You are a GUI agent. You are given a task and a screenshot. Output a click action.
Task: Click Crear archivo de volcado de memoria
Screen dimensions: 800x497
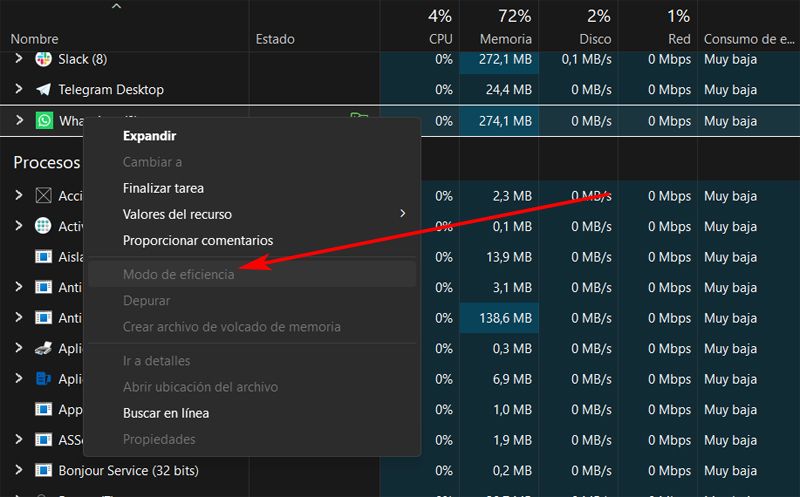(253, 327)
